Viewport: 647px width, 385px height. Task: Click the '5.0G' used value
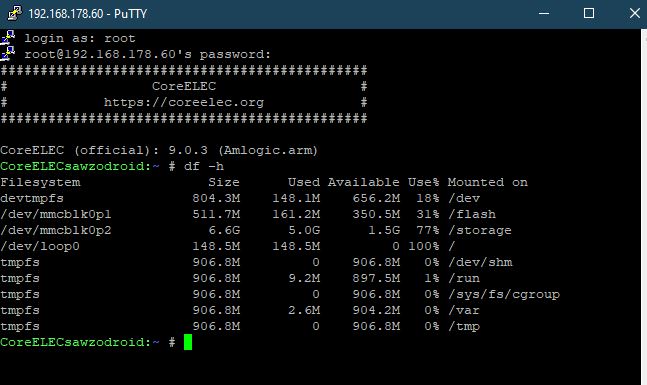point(304,230)
